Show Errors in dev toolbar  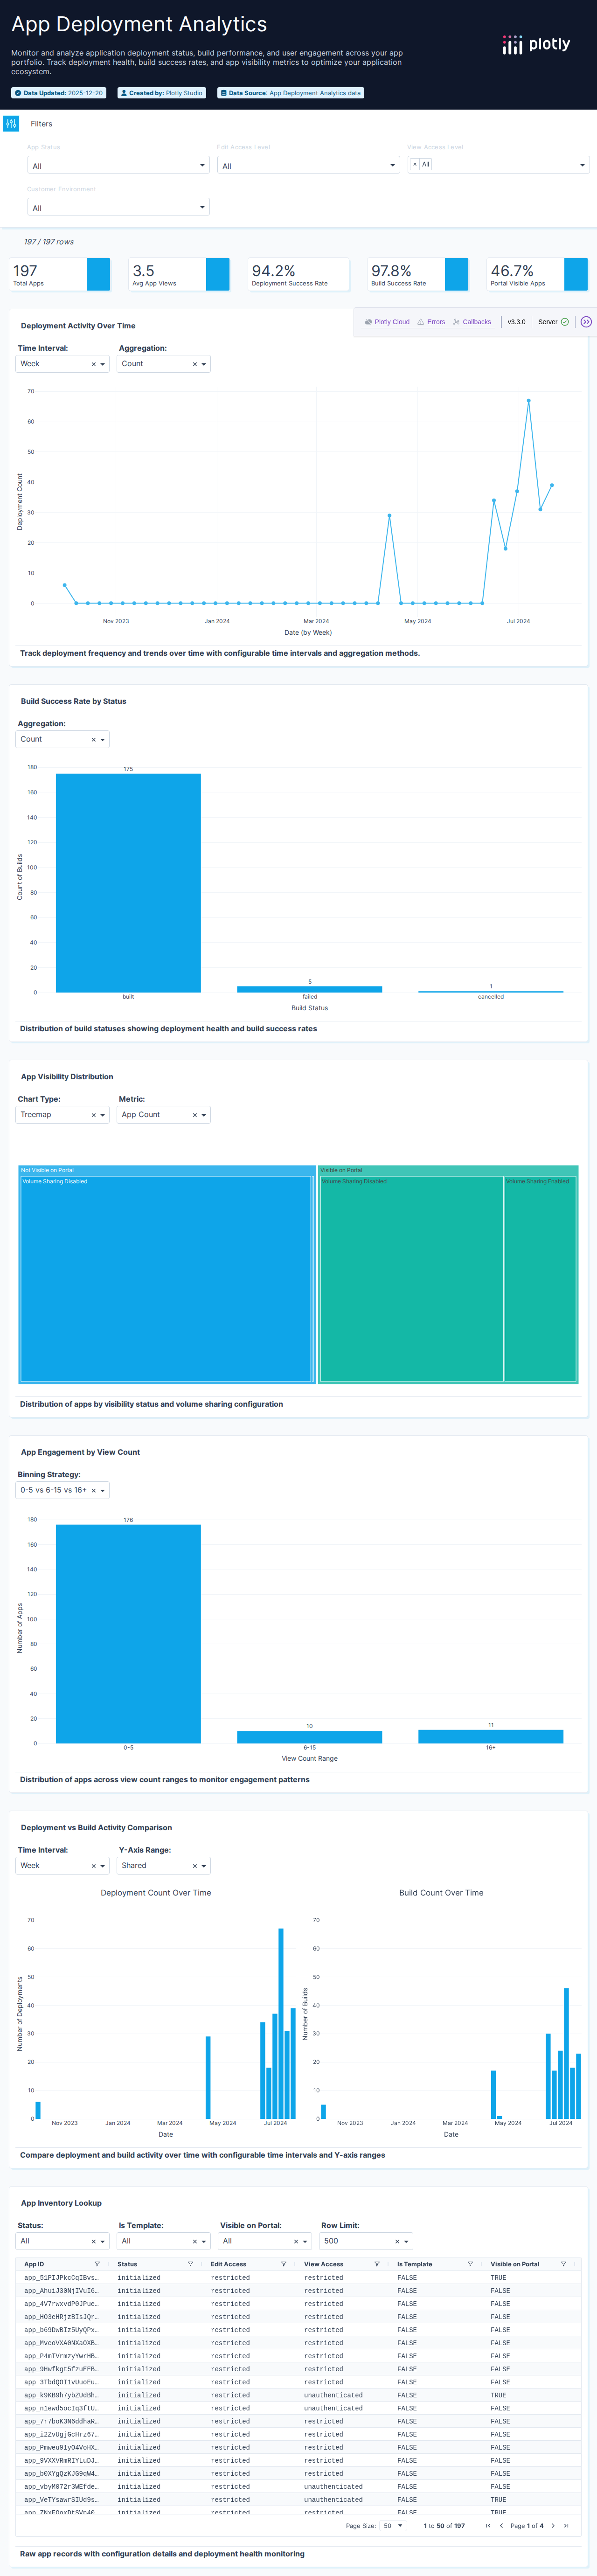(x=431, y=322)
